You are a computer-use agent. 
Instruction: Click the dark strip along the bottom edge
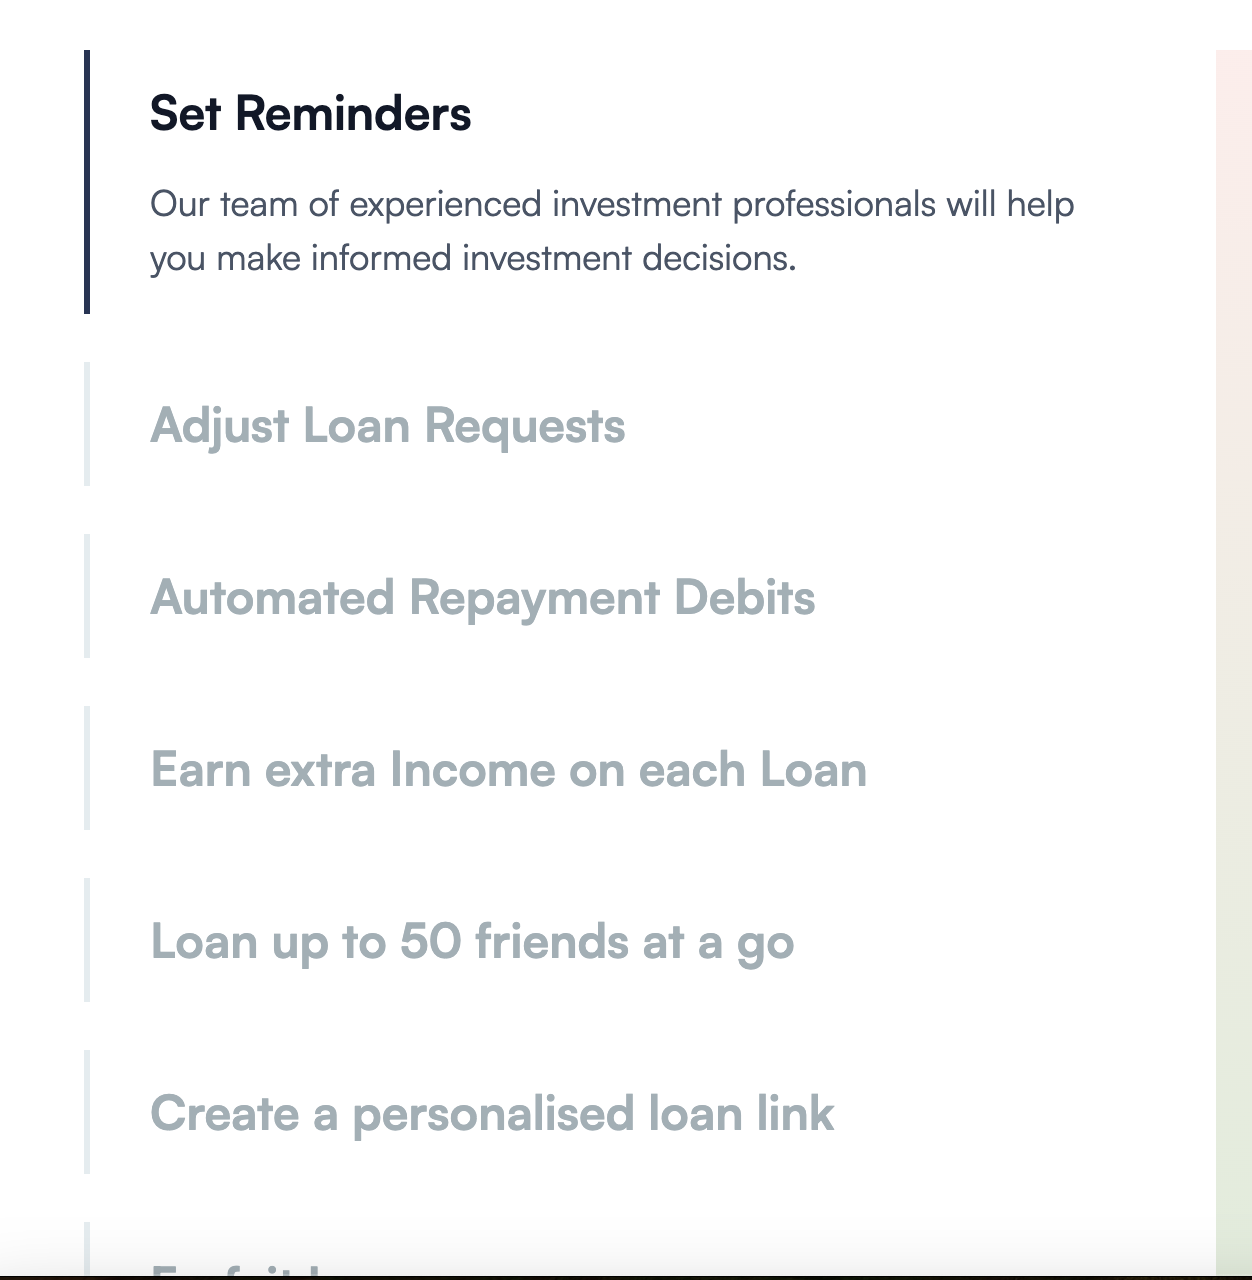coord(626,1277)
